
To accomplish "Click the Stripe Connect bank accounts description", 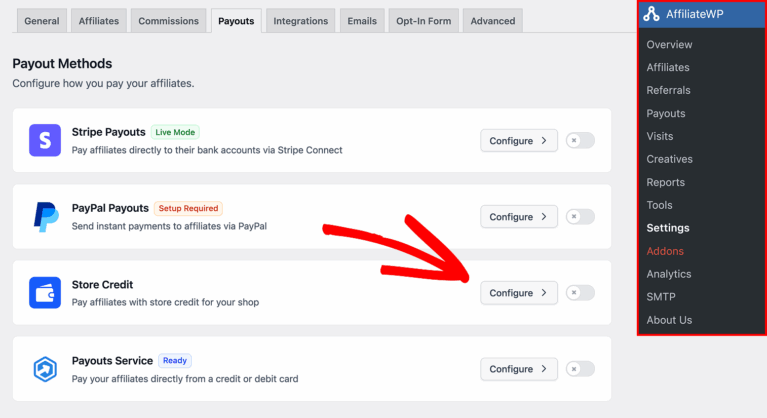I will 207,150.
